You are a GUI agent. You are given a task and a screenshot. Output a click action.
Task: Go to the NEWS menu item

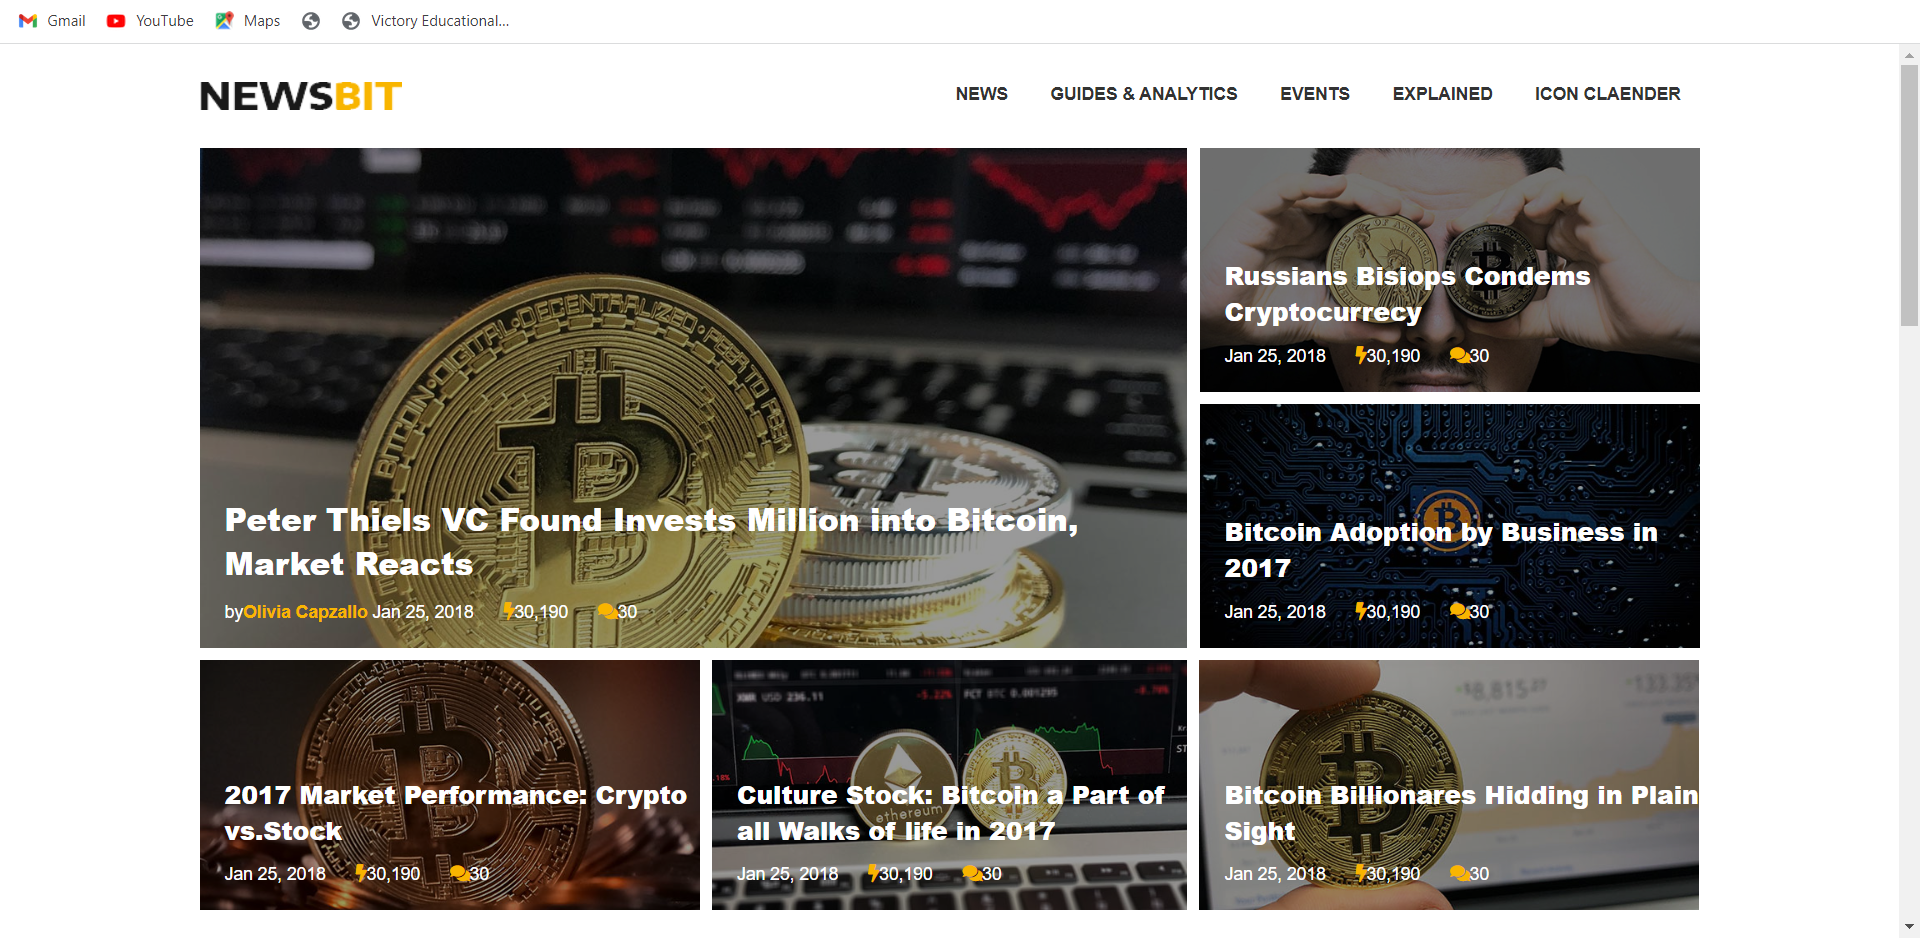point(981,94)
